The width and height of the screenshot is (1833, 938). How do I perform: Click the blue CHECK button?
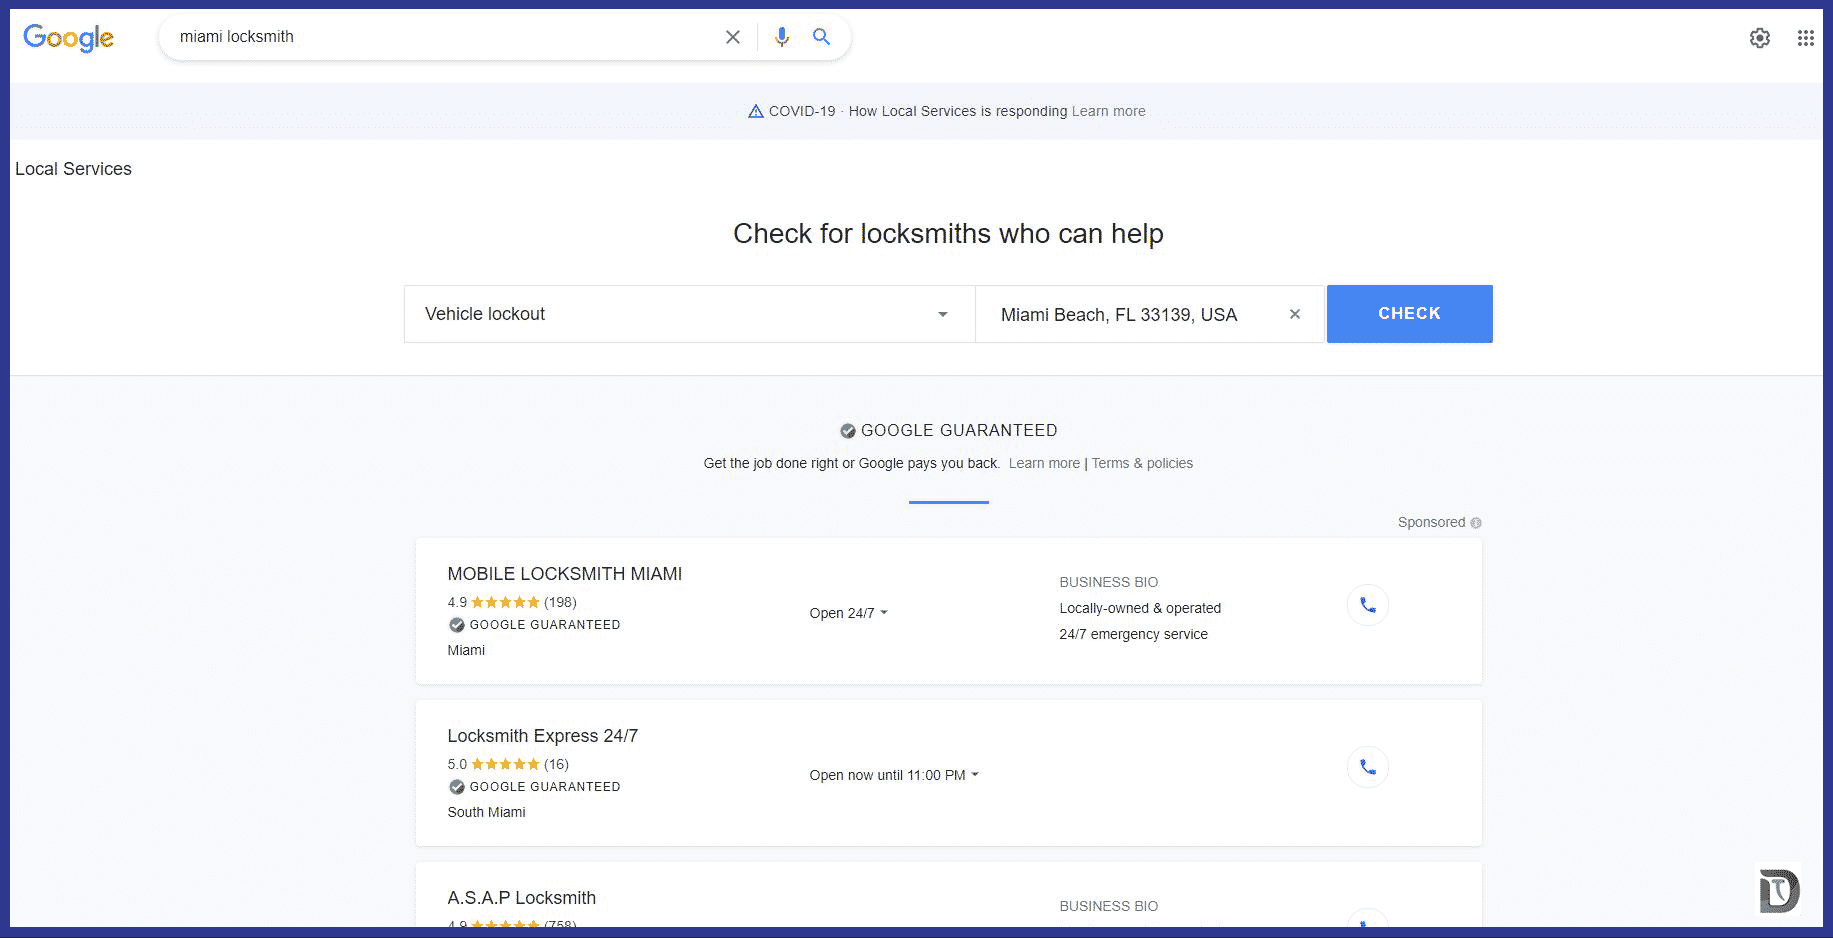click(x=1409, y=314)
